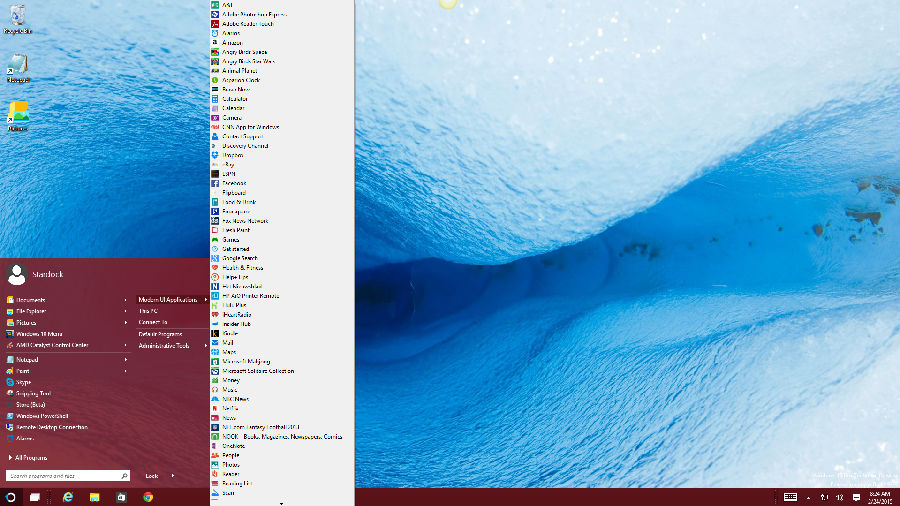The width and height of the screenshot is (900, 506).
Task: Select the Default Programs menu item
Action: 160,334
